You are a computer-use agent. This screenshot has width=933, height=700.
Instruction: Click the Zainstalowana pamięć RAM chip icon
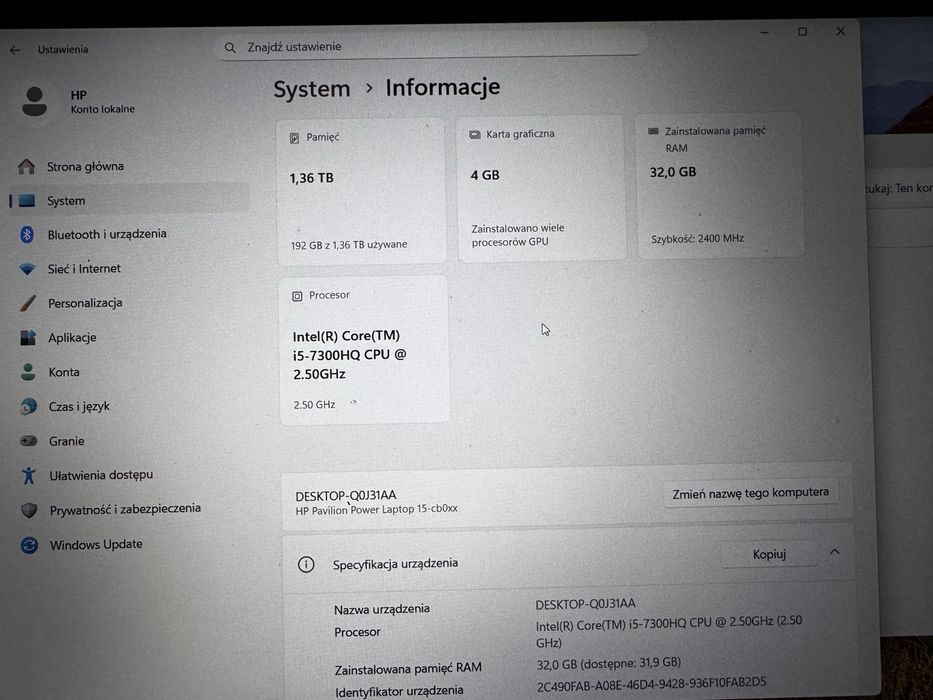pos(653,131)
